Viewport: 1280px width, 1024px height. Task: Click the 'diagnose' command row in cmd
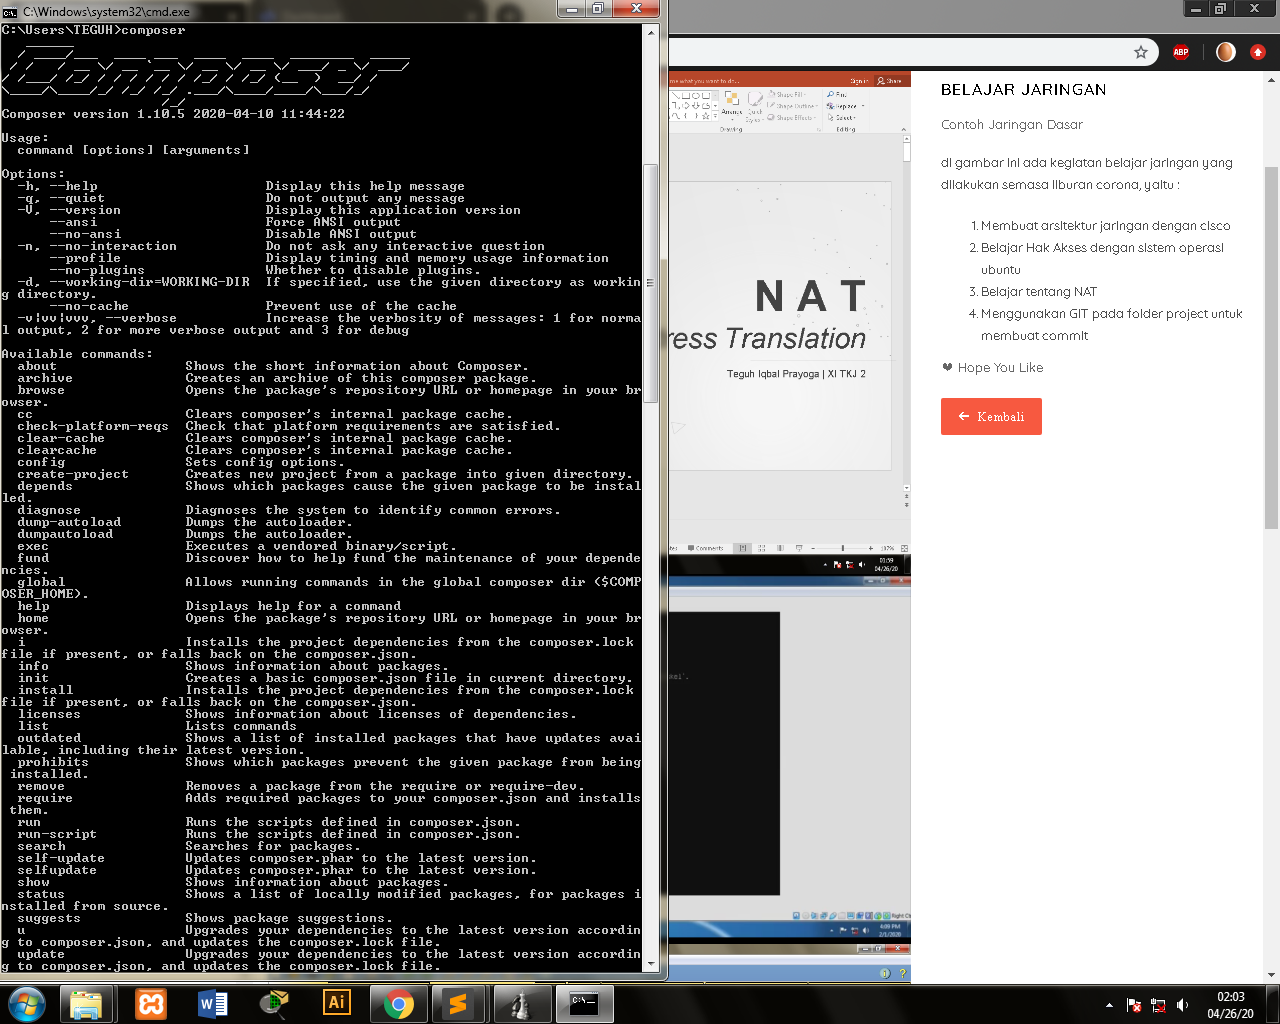coord(289,510)
